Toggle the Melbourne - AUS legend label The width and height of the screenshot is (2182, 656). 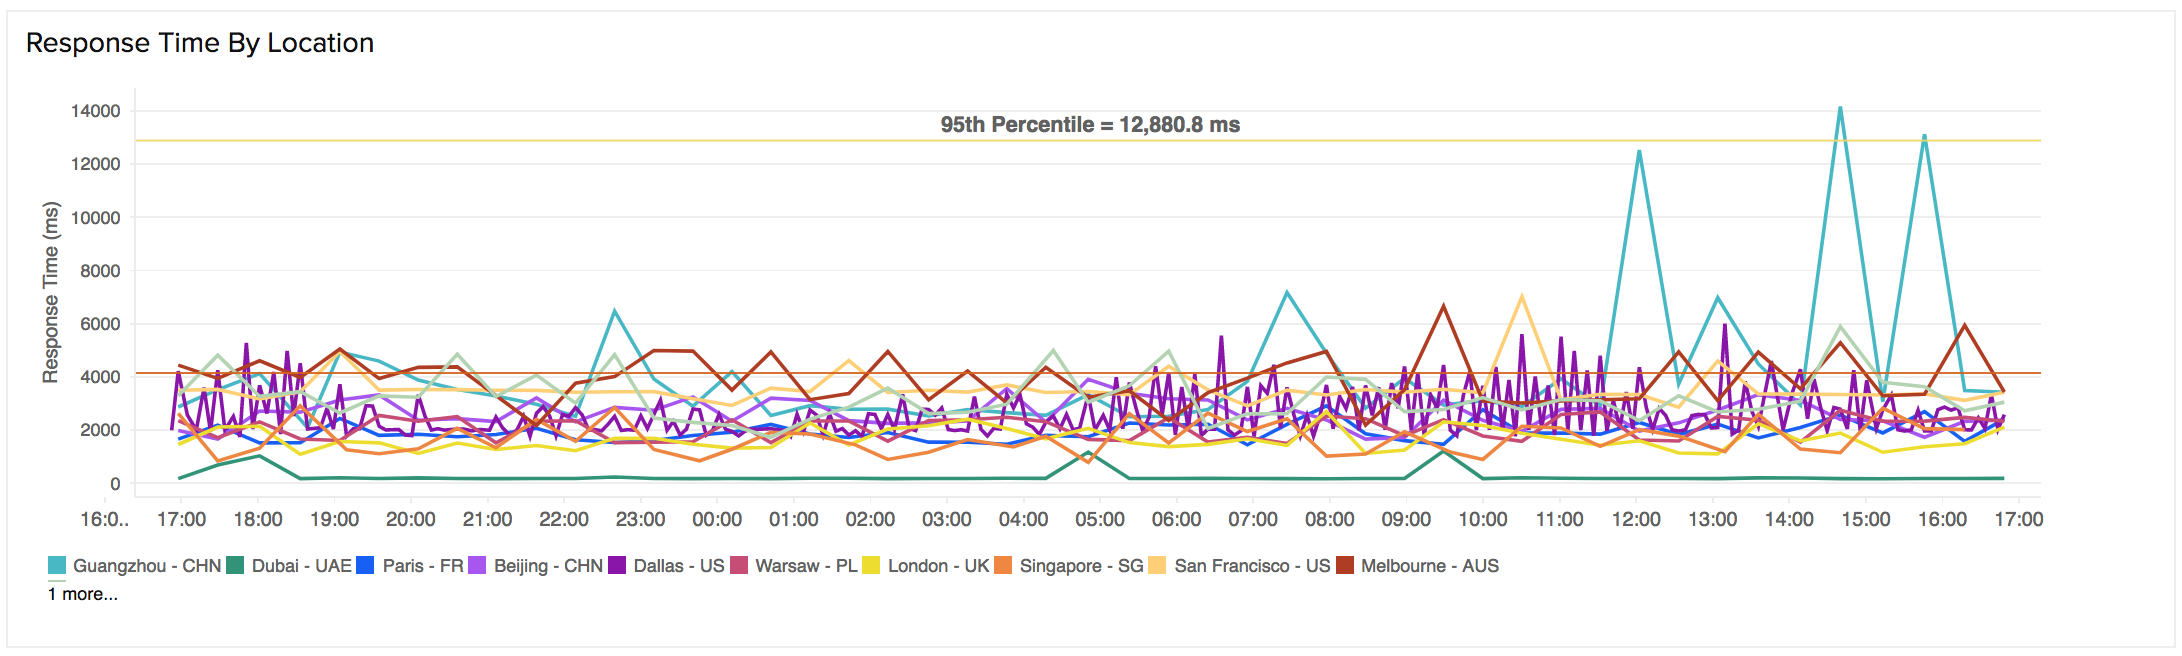tap(1429, 566)
